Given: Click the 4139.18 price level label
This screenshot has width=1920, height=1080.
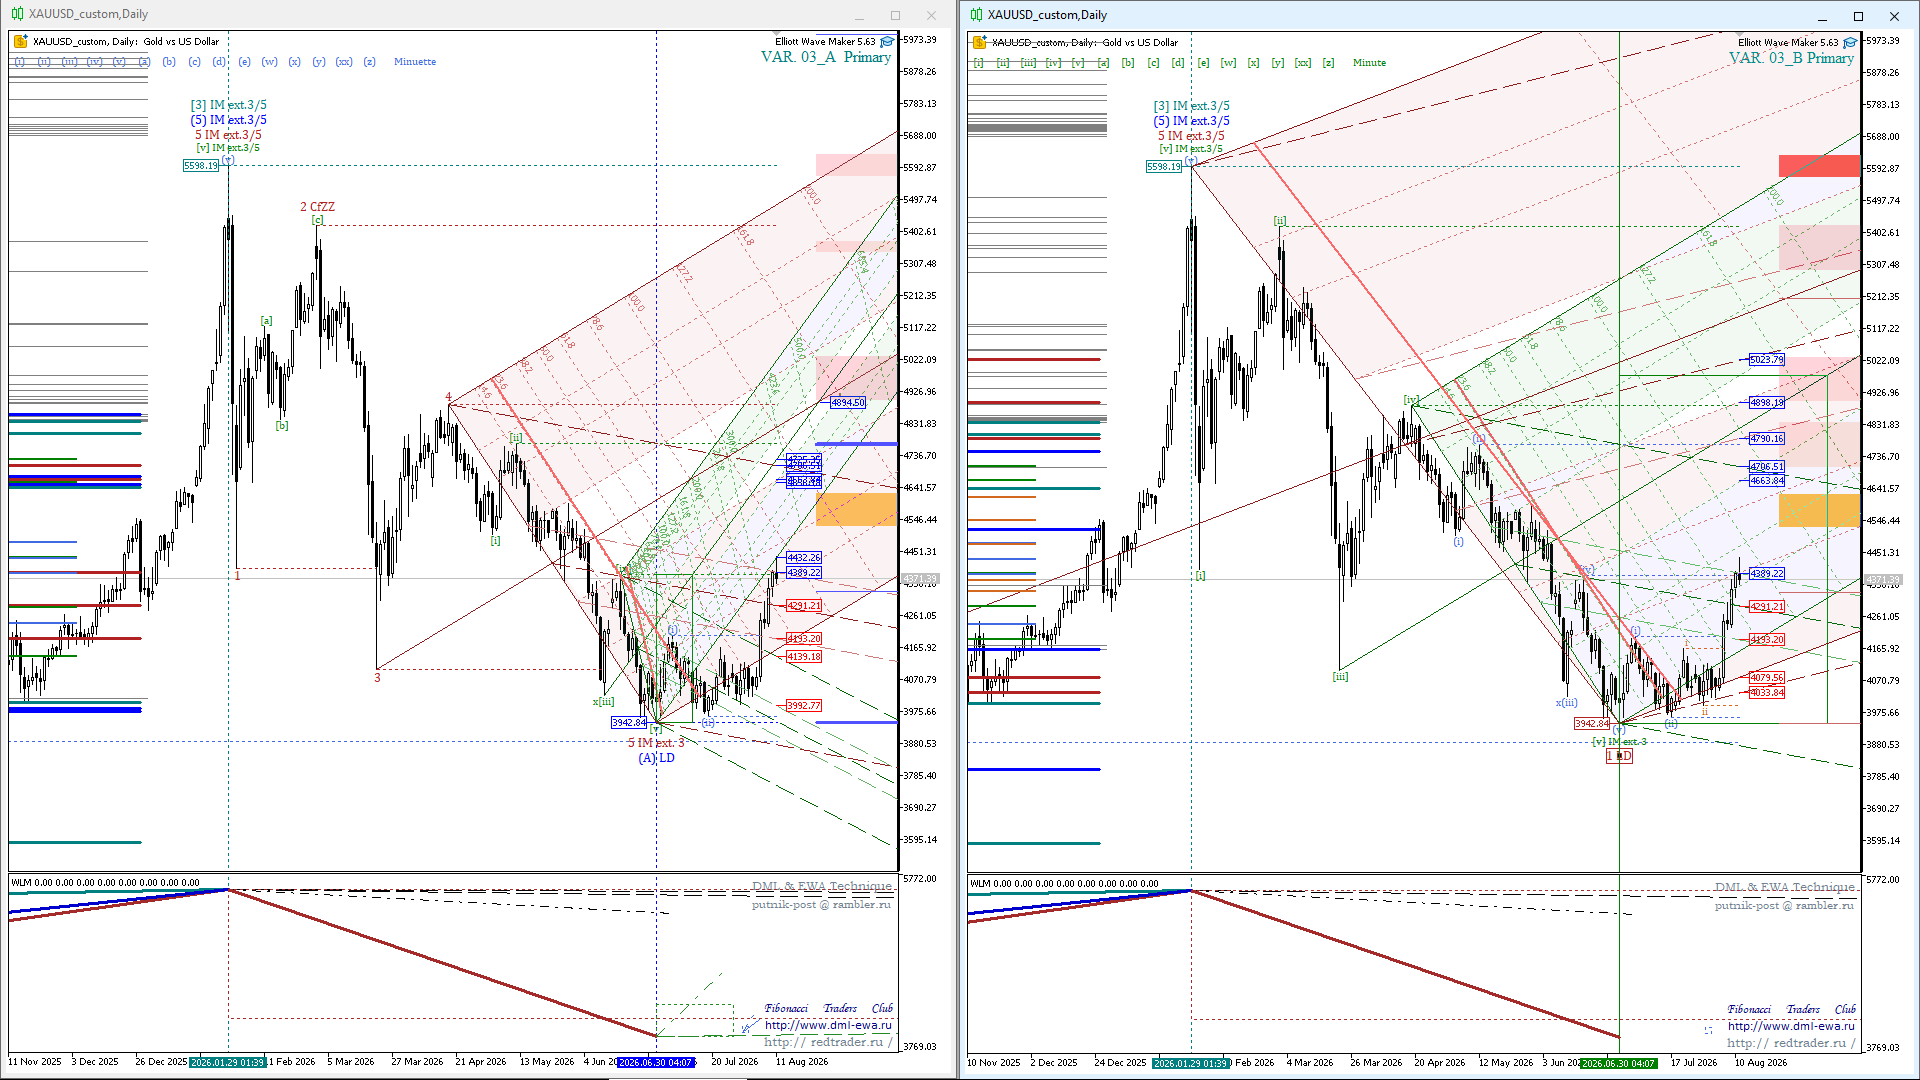Looking at the screenshot, I should point(804,657).
